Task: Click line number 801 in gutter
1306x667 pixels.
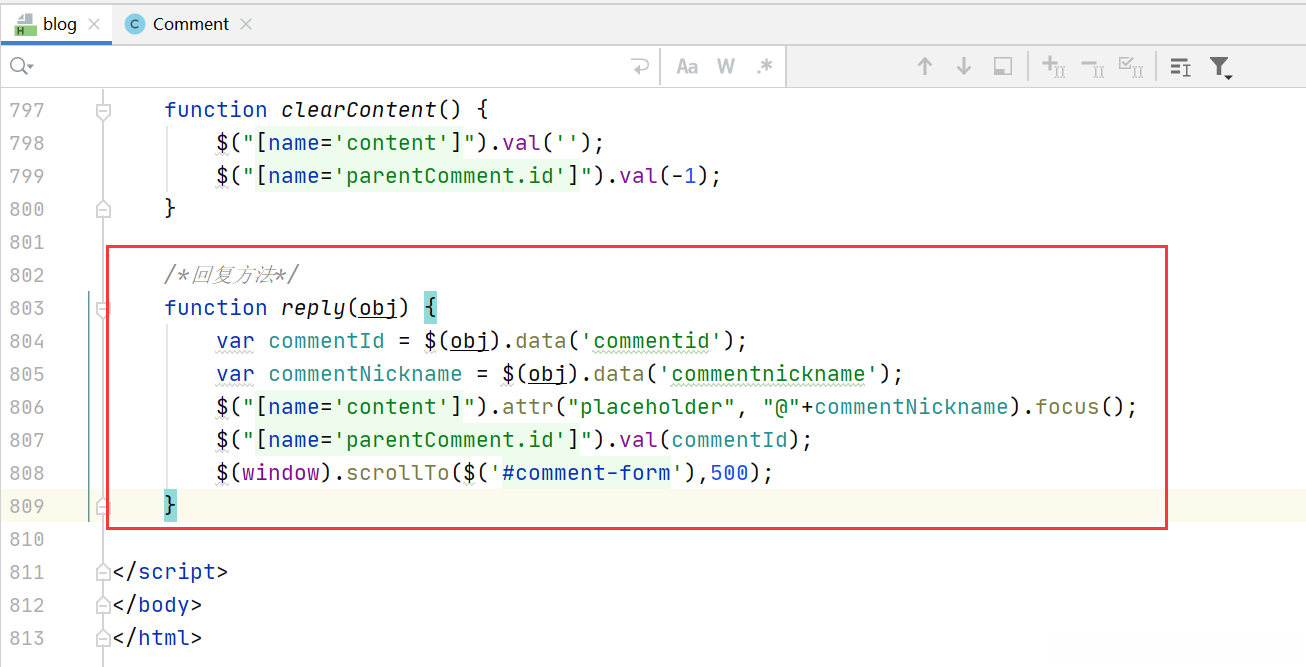Action: [x=27, y=242]
